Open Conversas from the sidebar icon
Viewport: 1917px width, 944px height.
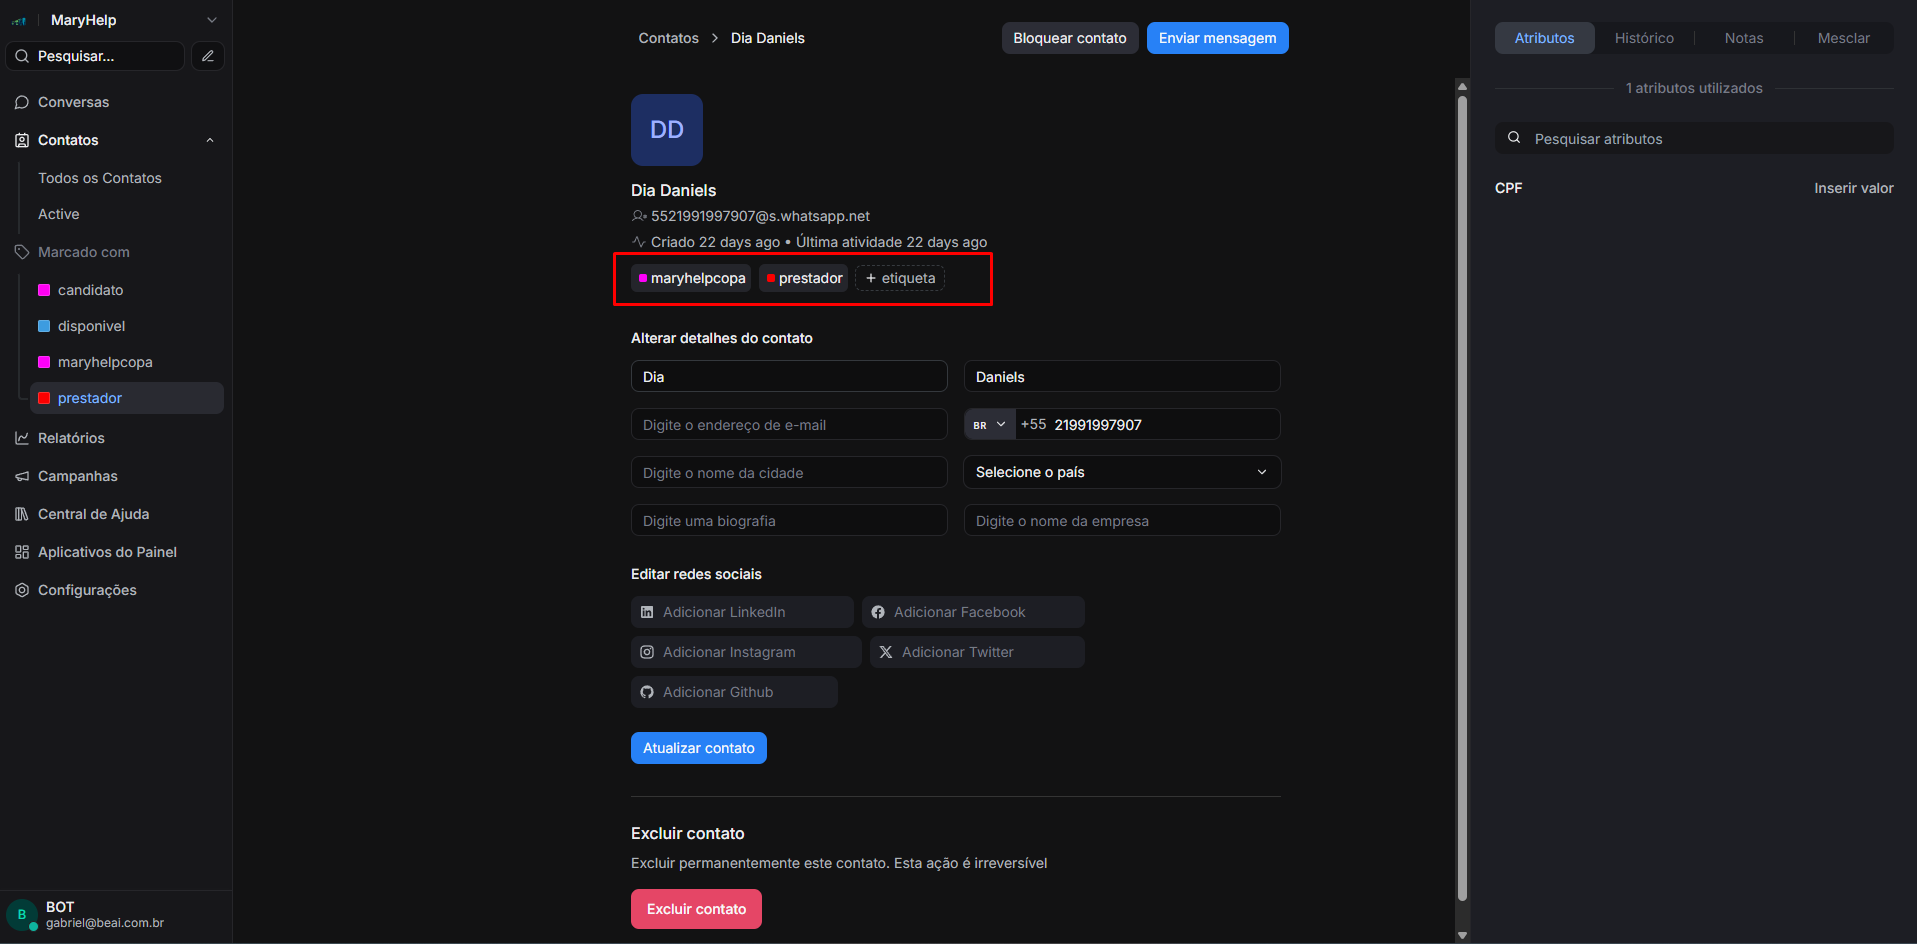[x=22, y=102]
